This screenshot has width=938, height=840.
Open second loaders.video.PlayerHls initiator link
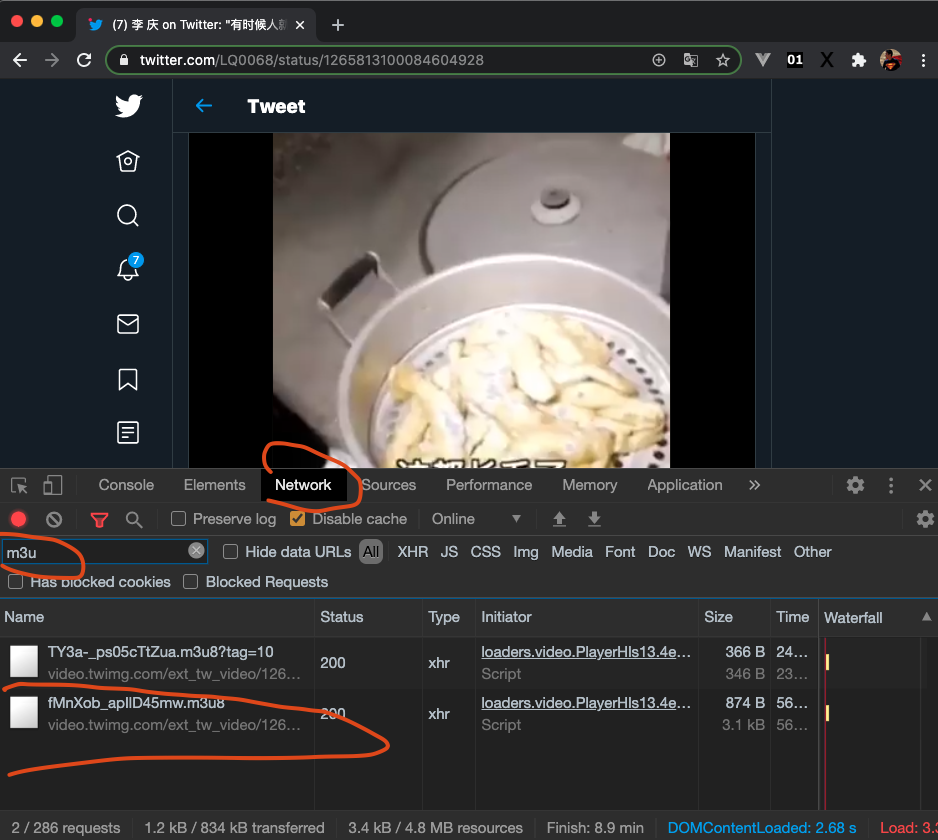click(586, 703)
